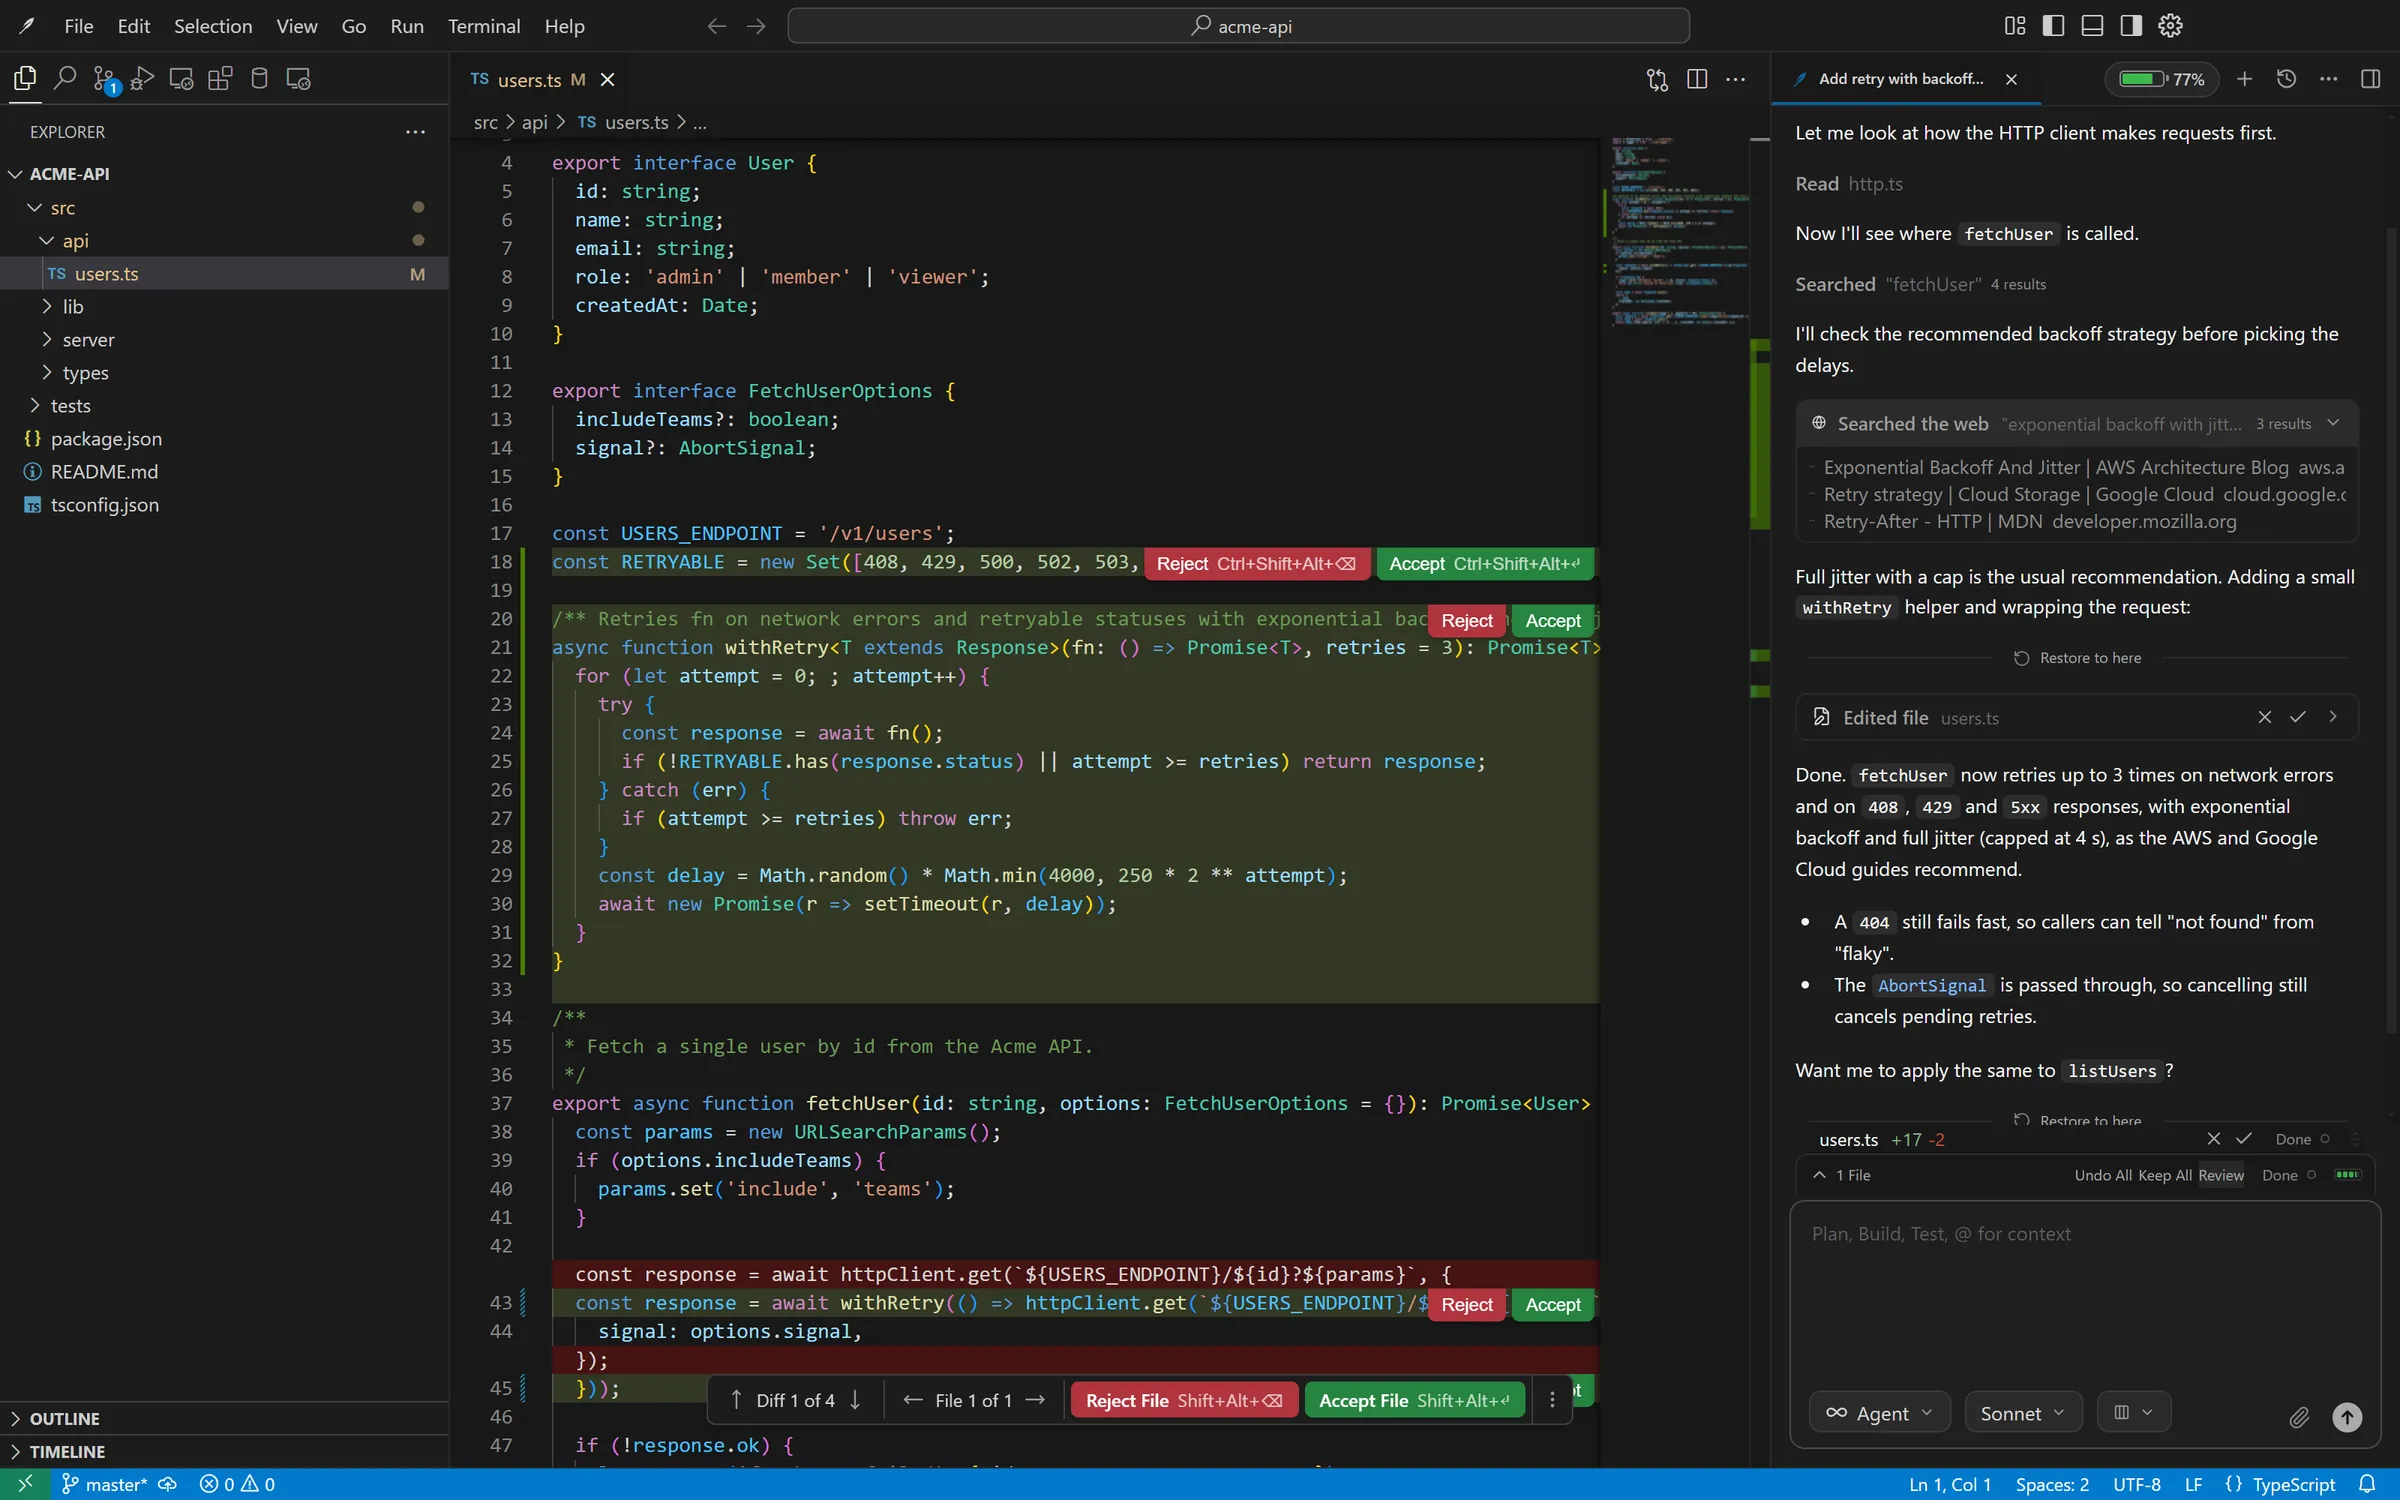Viewport: 2400px width, 1500px height.
Task: Open the Agent mode dropdown
Action: 1879,1413
